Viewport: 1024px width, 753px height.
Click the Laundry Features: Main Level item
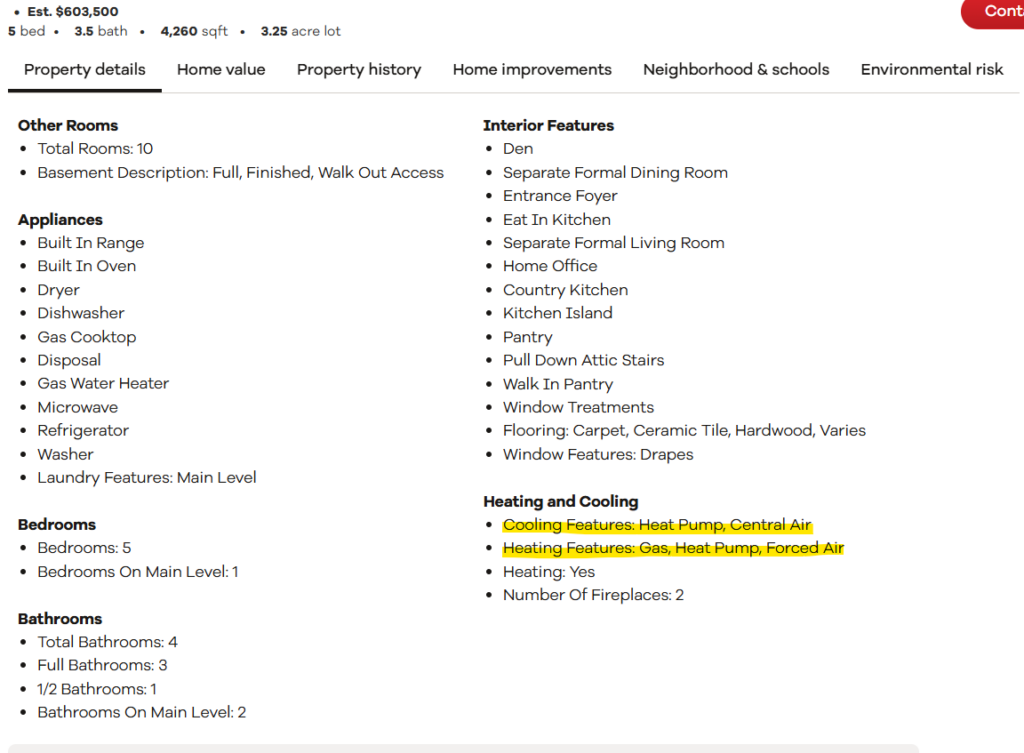(x=147, y=477)
